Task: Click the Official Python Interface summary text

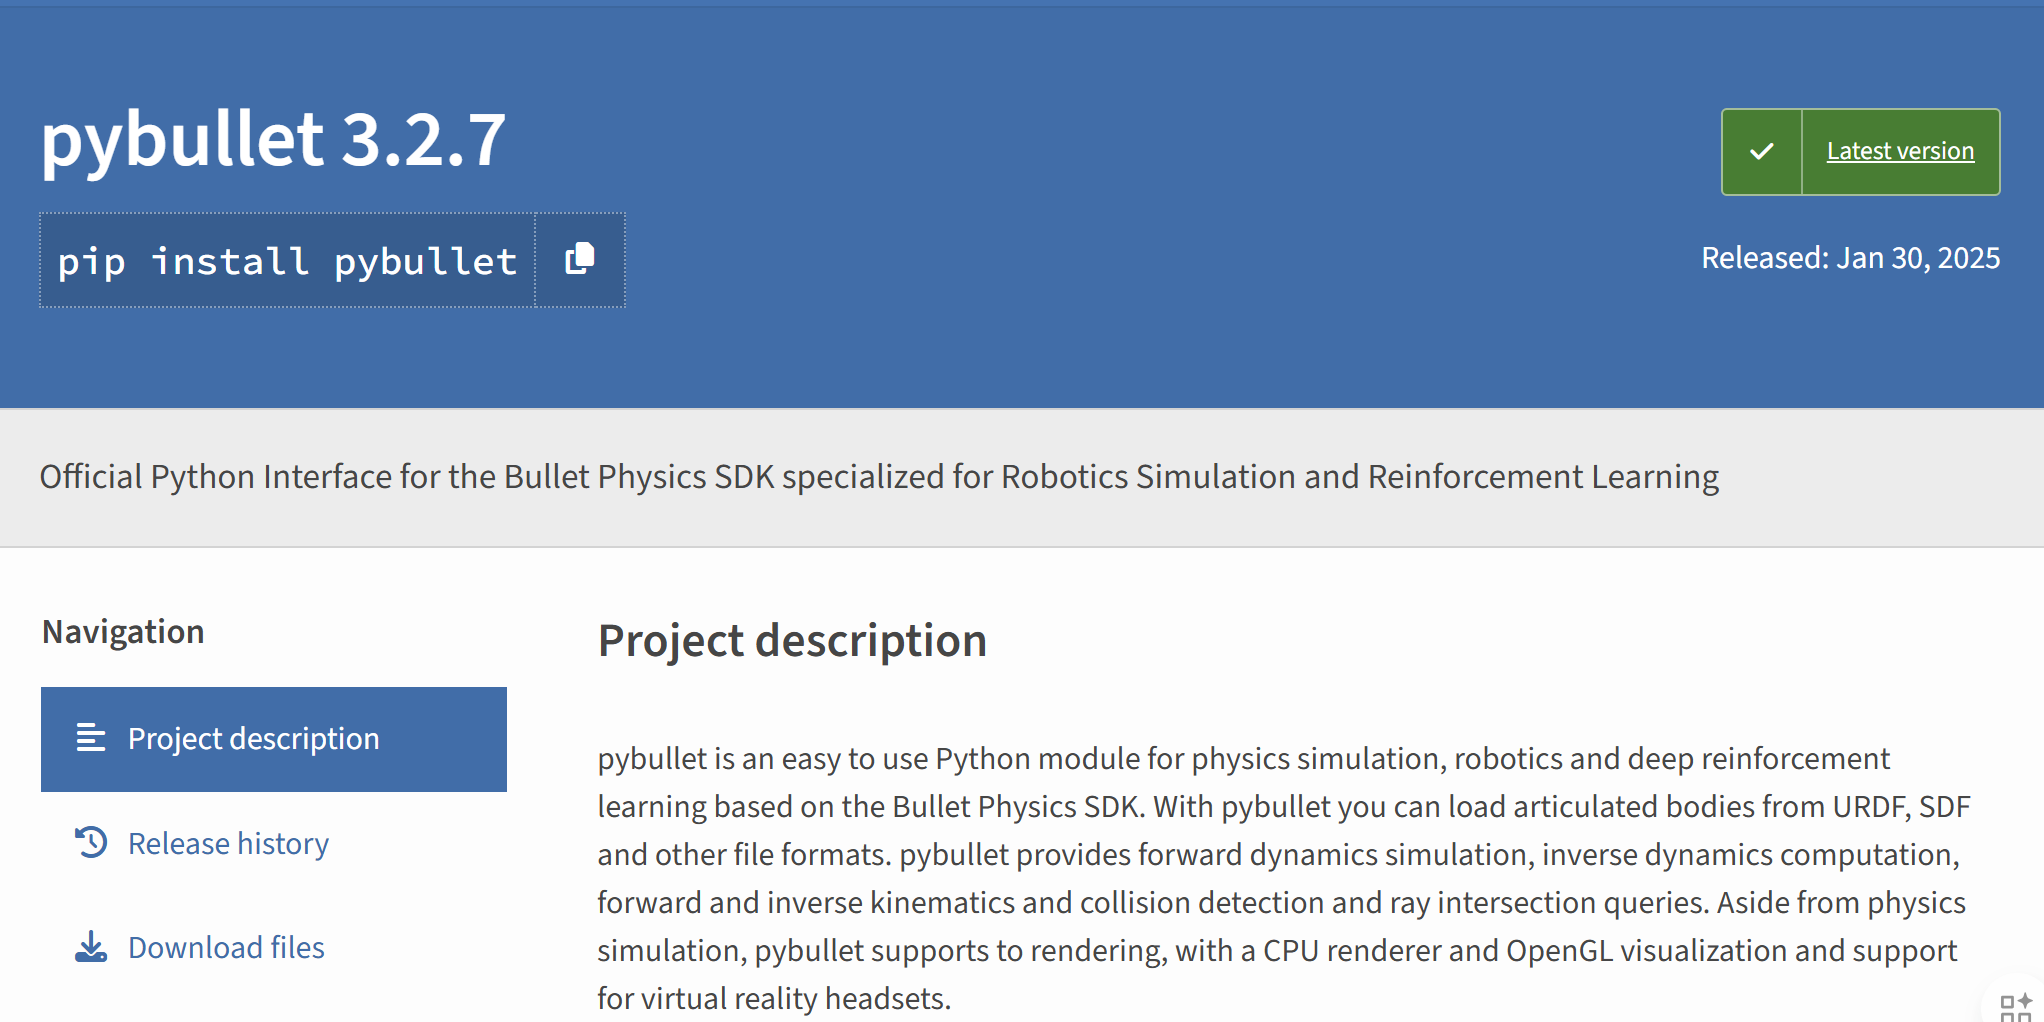Action: 879,477
